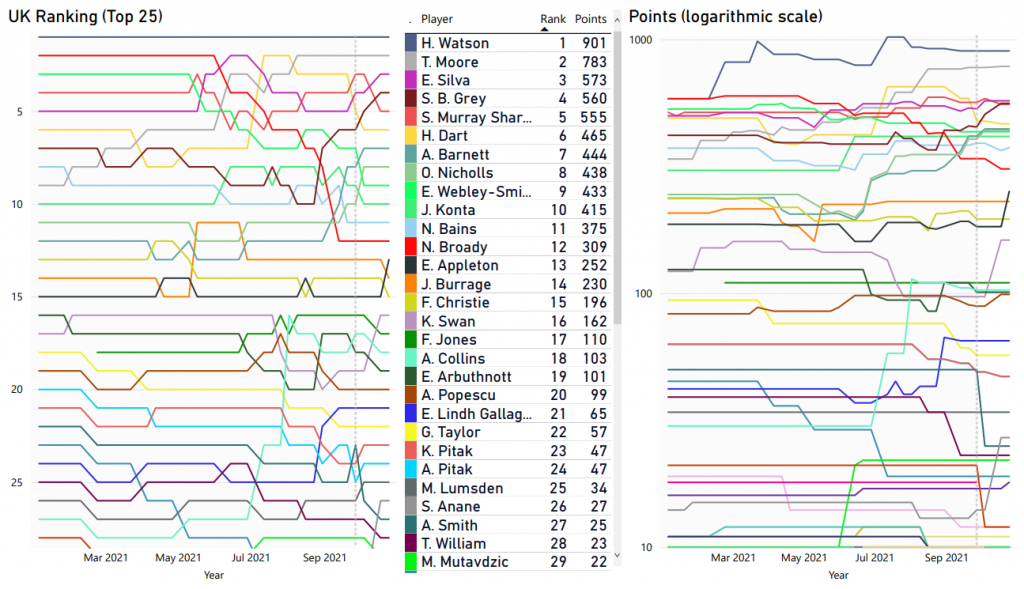Sort table by Player column header
1024x589 pixels.
pyautogui.click(x=437, y=19)
